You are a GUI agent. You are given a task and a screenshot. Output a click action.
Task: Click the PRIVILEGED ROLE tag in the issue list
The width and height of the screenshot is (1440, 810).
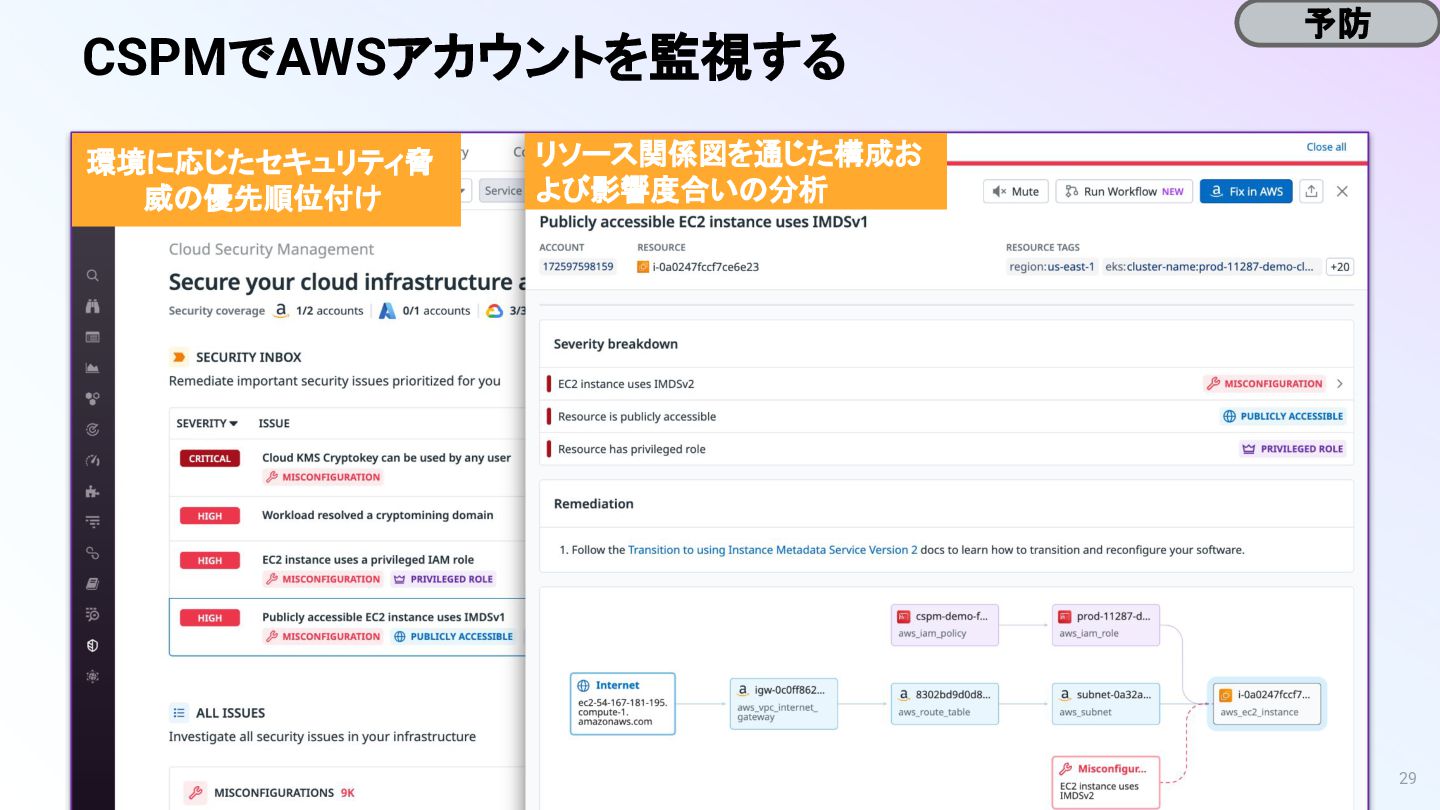tap(443, 579)
